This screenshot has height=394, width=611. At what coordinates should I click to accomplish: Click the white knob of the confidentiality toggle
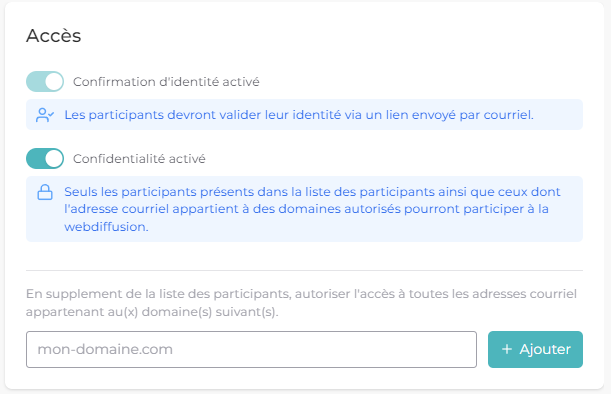click(x=53, y=159)
